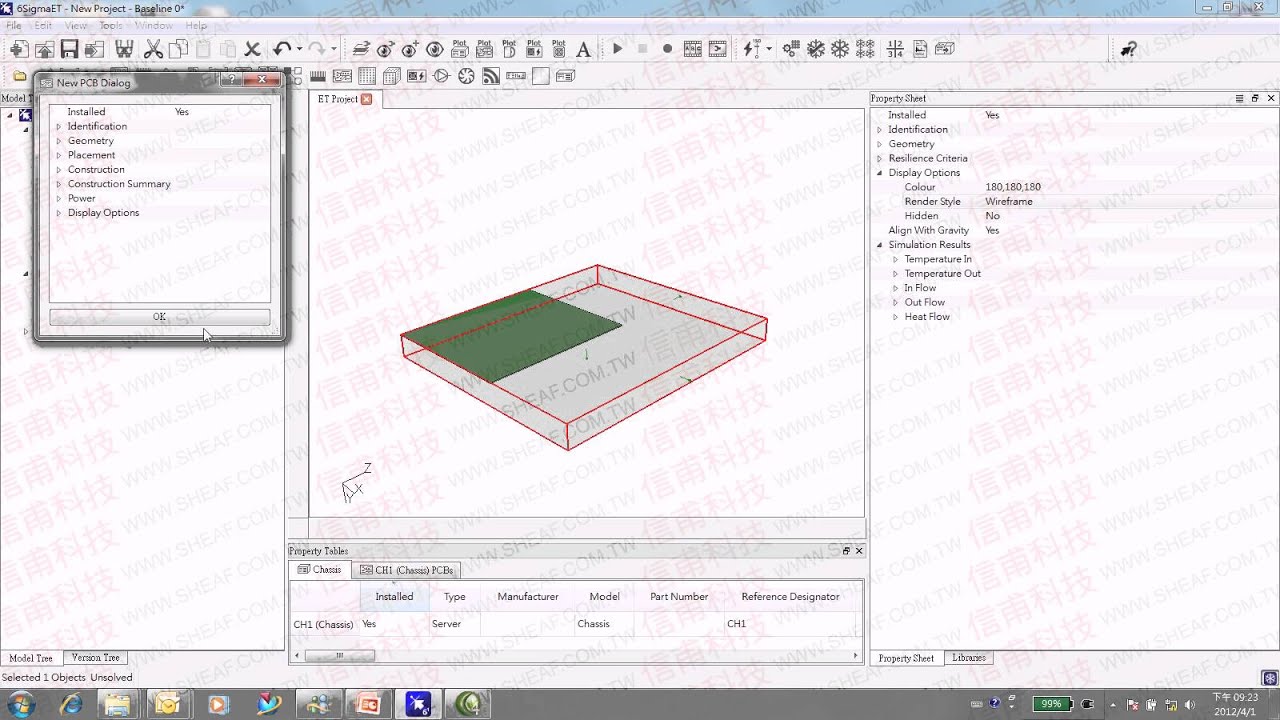Click the wireless signal waves icon
This screenshot has height=720, width=1280.
pos(491,76)
